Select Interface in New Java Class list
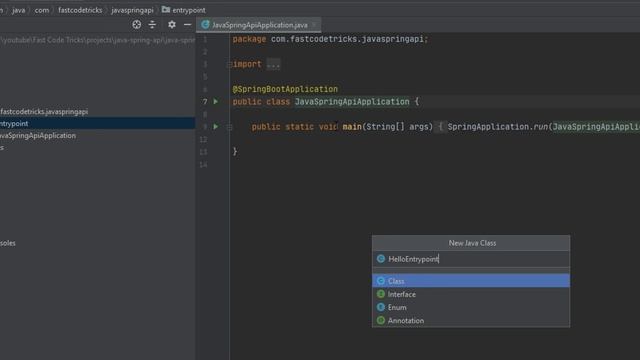 click(471, 294)
